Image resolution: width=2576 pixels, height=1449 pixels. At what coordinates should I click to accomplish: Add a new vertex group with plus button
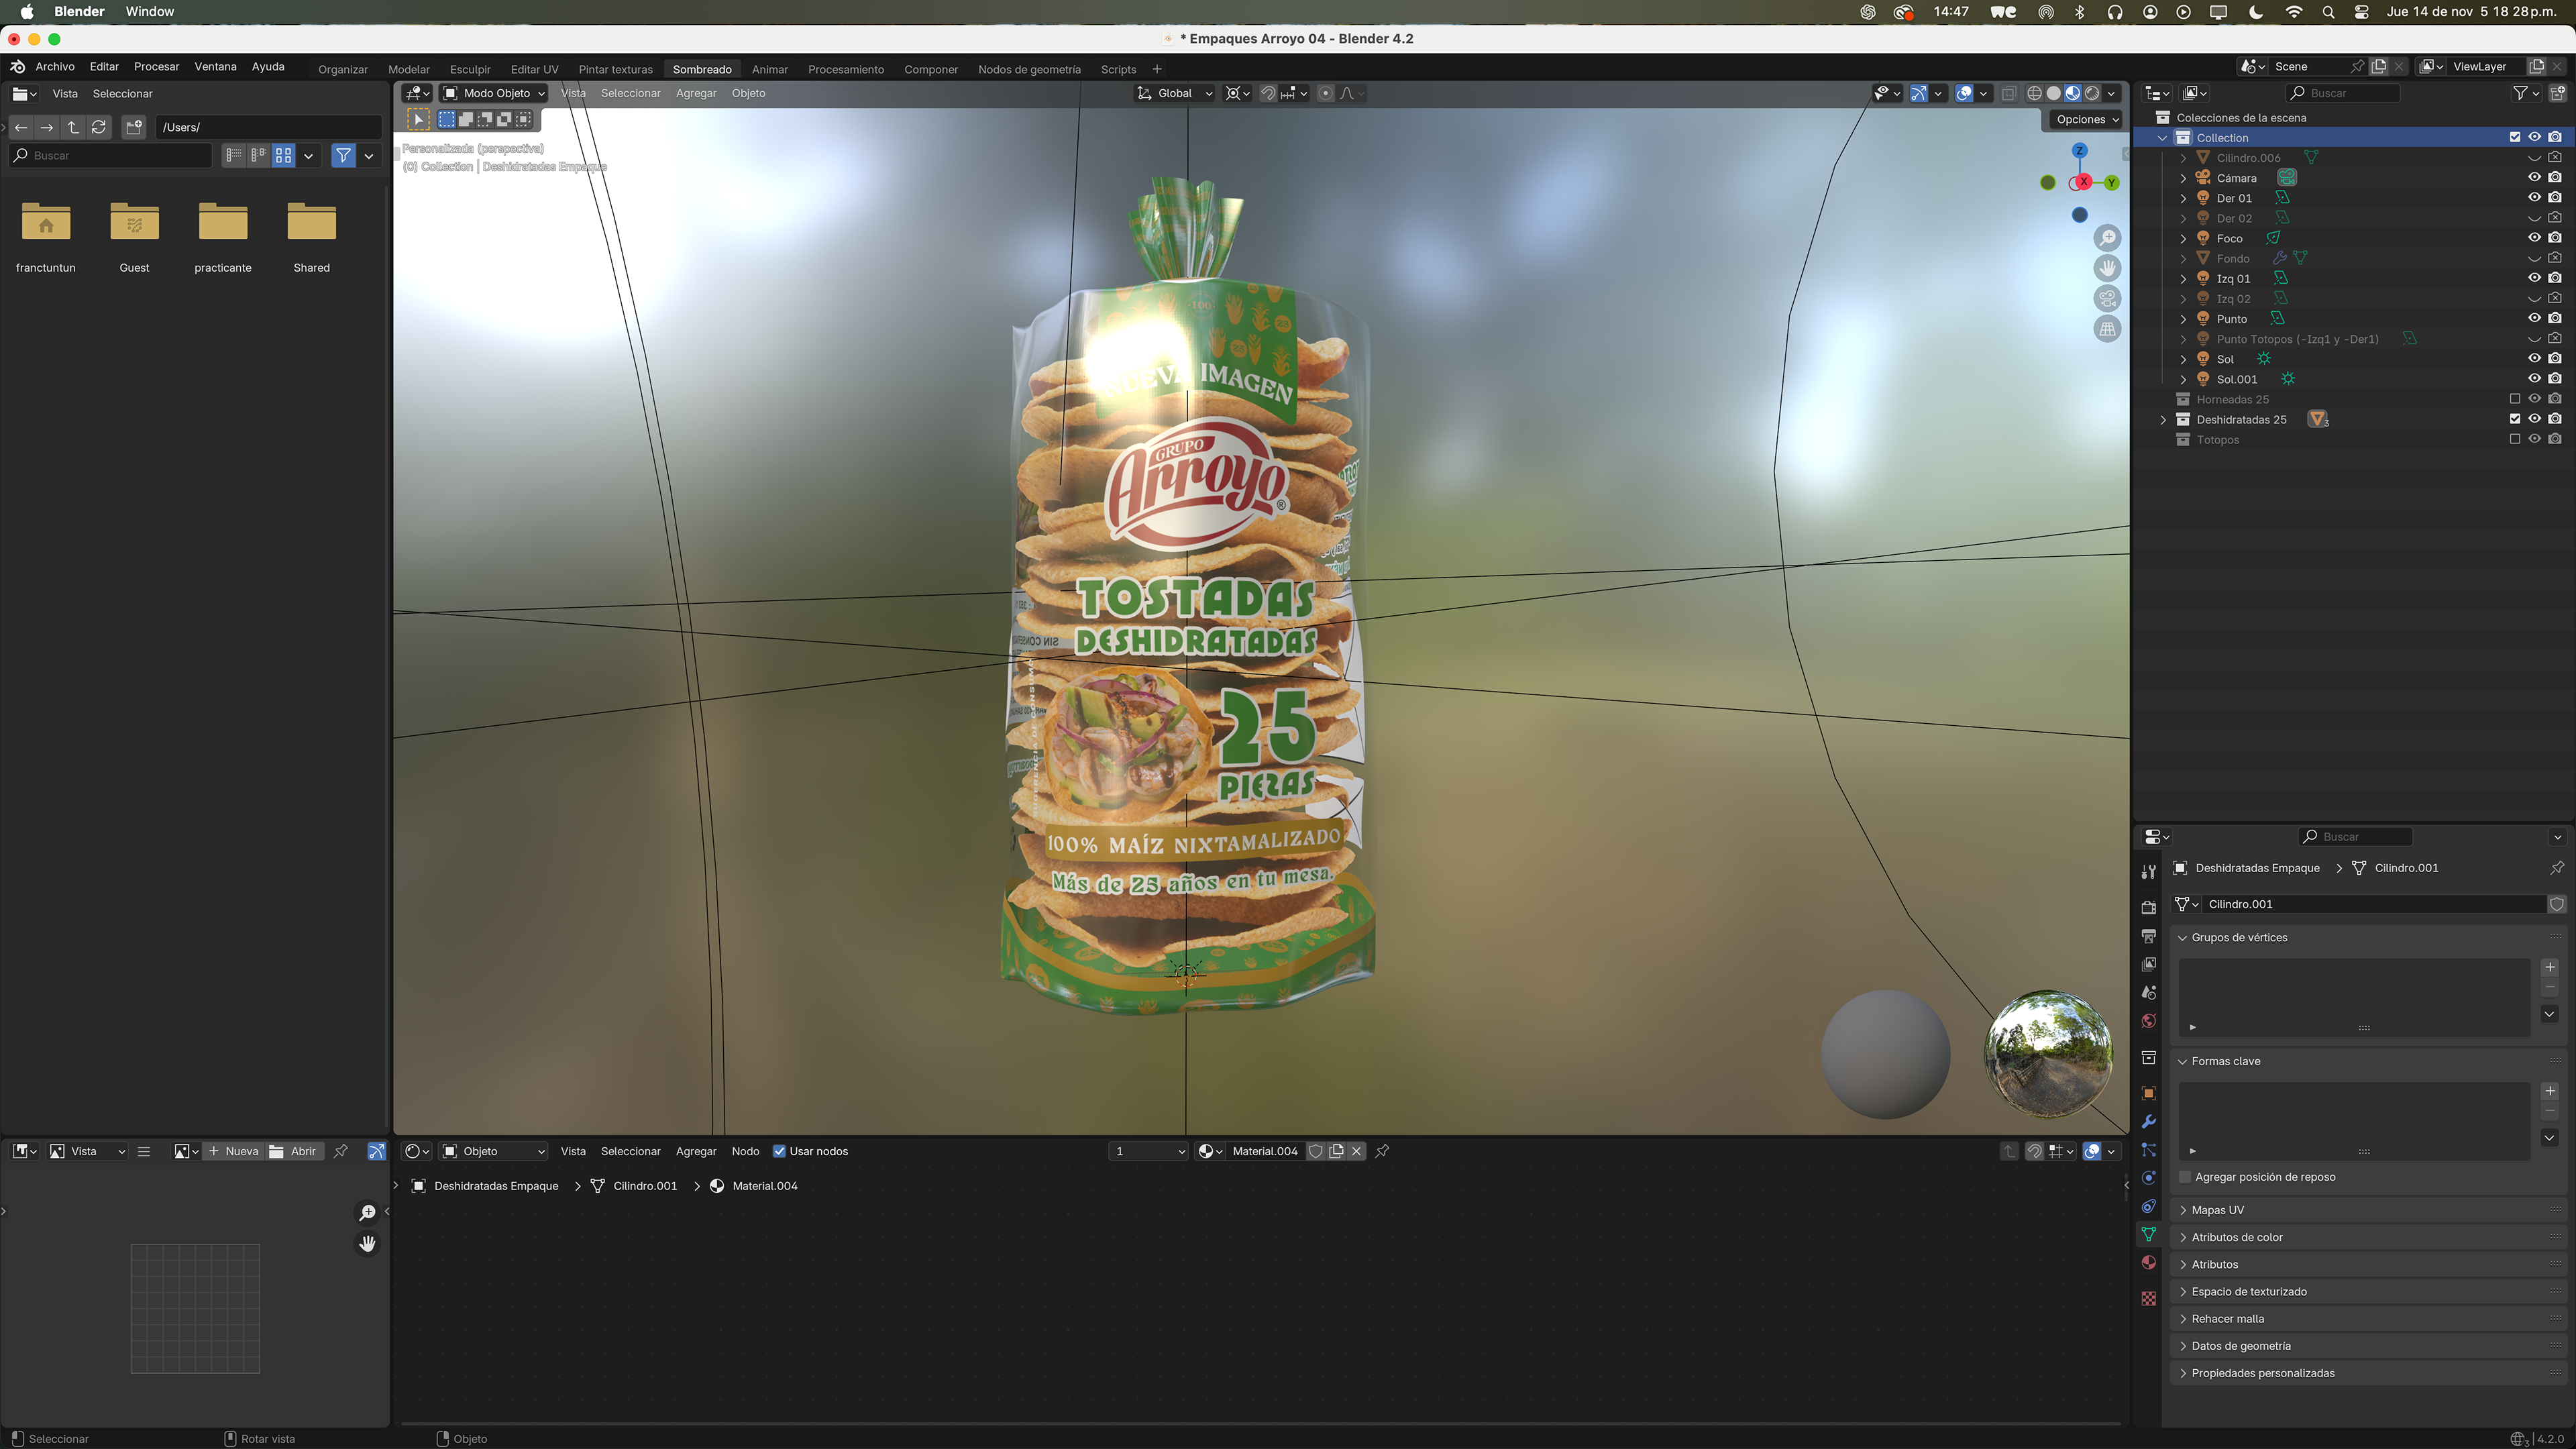point(2550,967)
